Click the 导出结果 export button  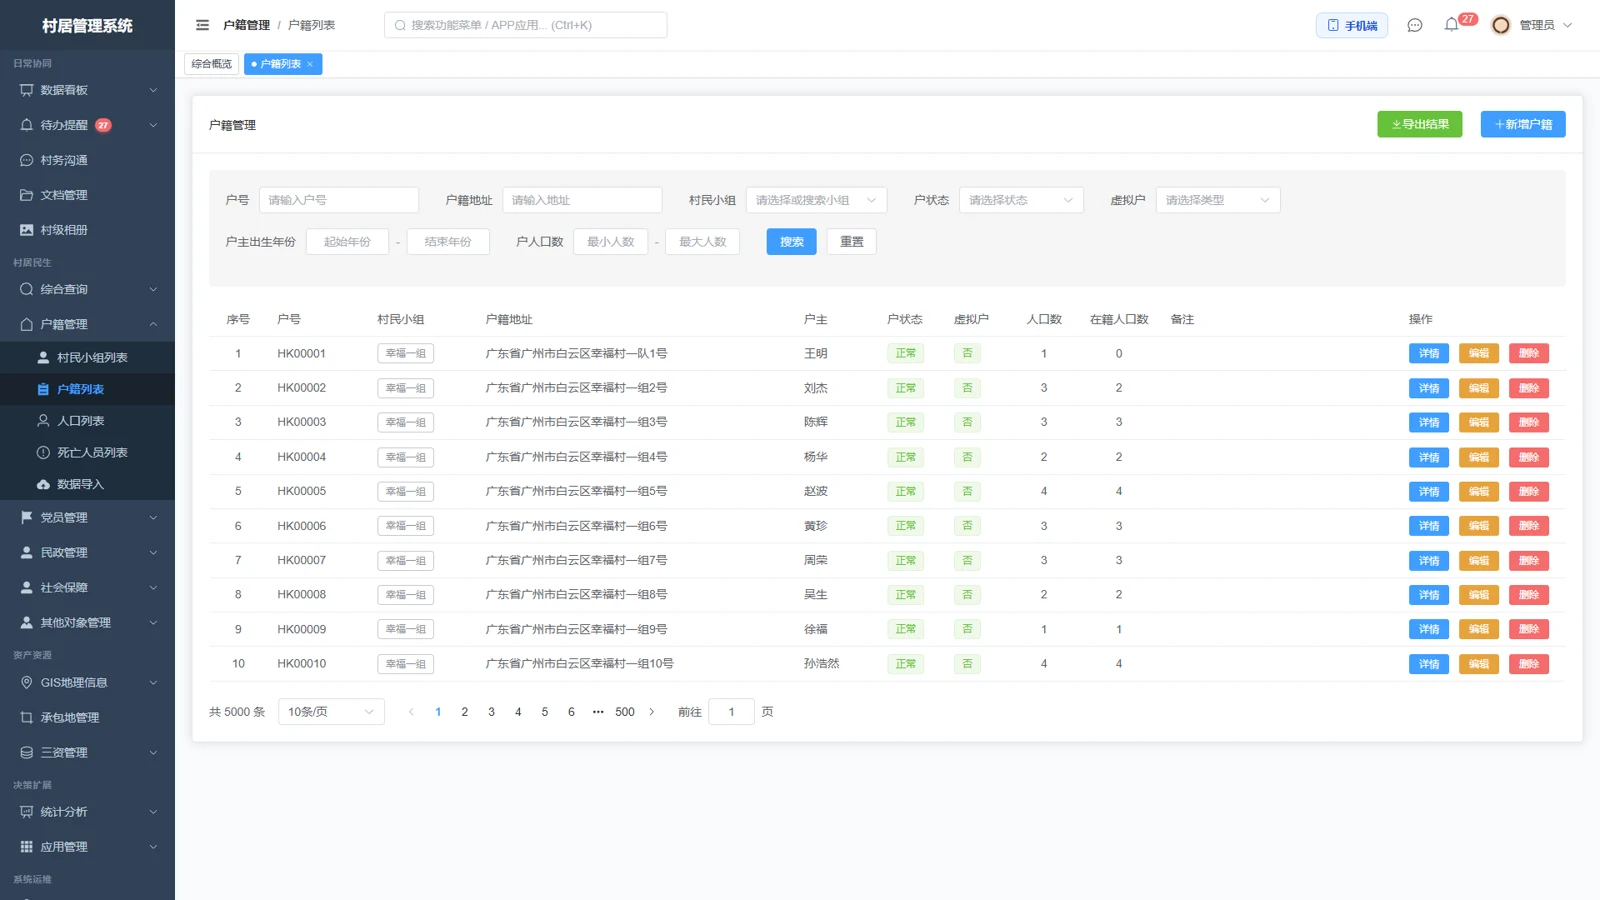click(x=1420, y=124)
